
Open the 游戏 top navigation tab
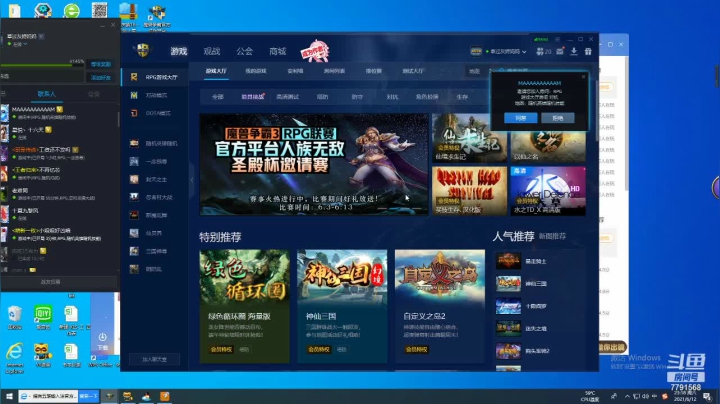pyautogui.click(x=179, y=51)
